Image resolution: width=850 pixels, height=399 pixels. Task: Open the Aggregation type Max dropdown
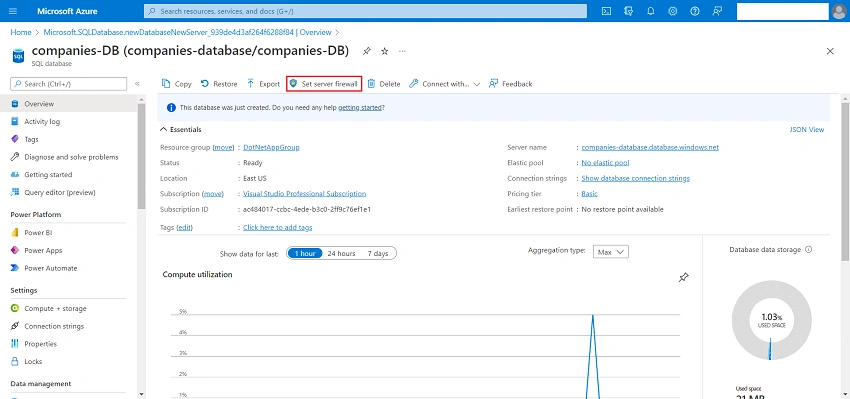coord(611,252)
